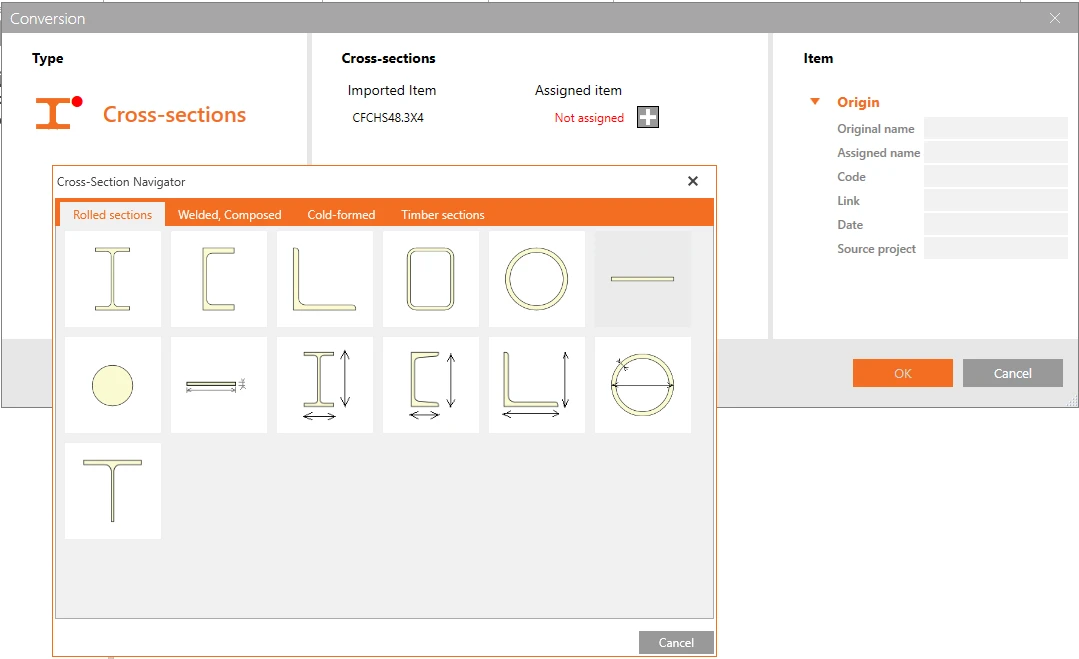Choose parametric circular tube with diameter
The image size is (1079, 659).
pyautogui.click(x=643, y=385)
